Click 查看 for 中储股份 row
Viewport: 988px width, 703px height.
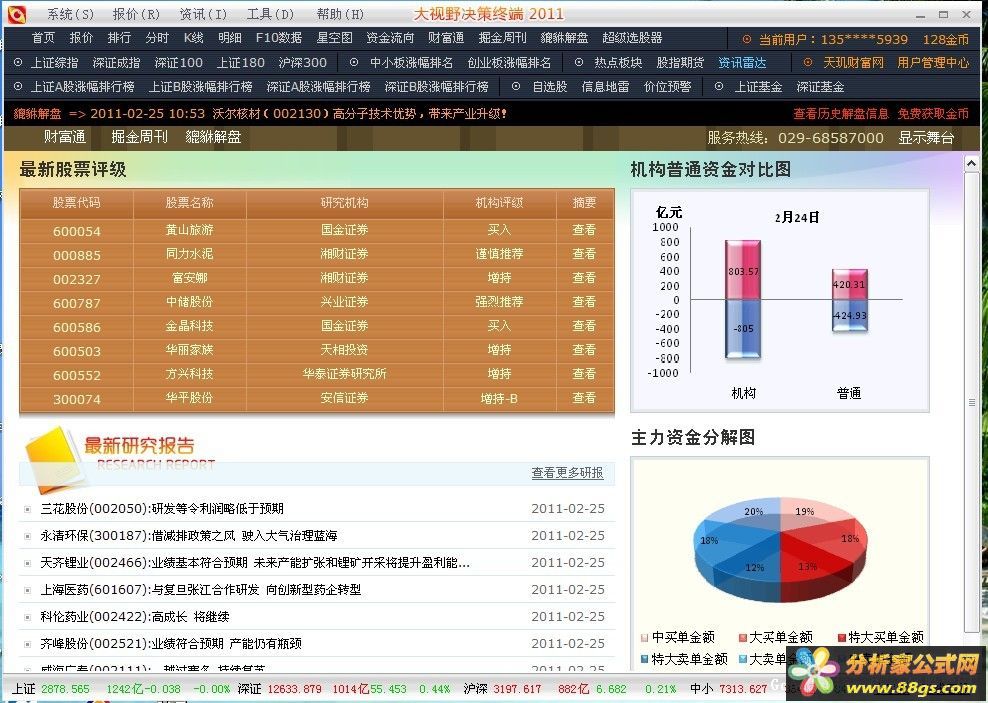pos(584,302)
